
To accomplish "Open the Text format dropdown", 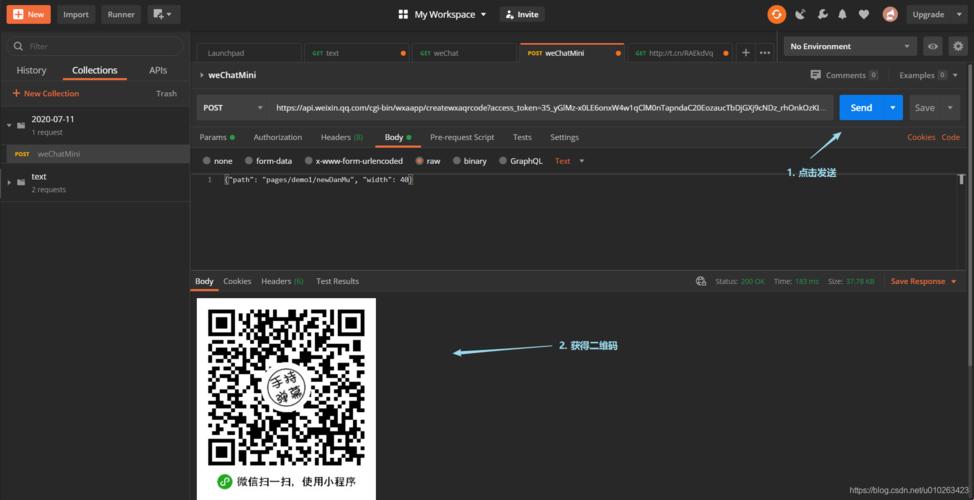I will coord(570,161).
